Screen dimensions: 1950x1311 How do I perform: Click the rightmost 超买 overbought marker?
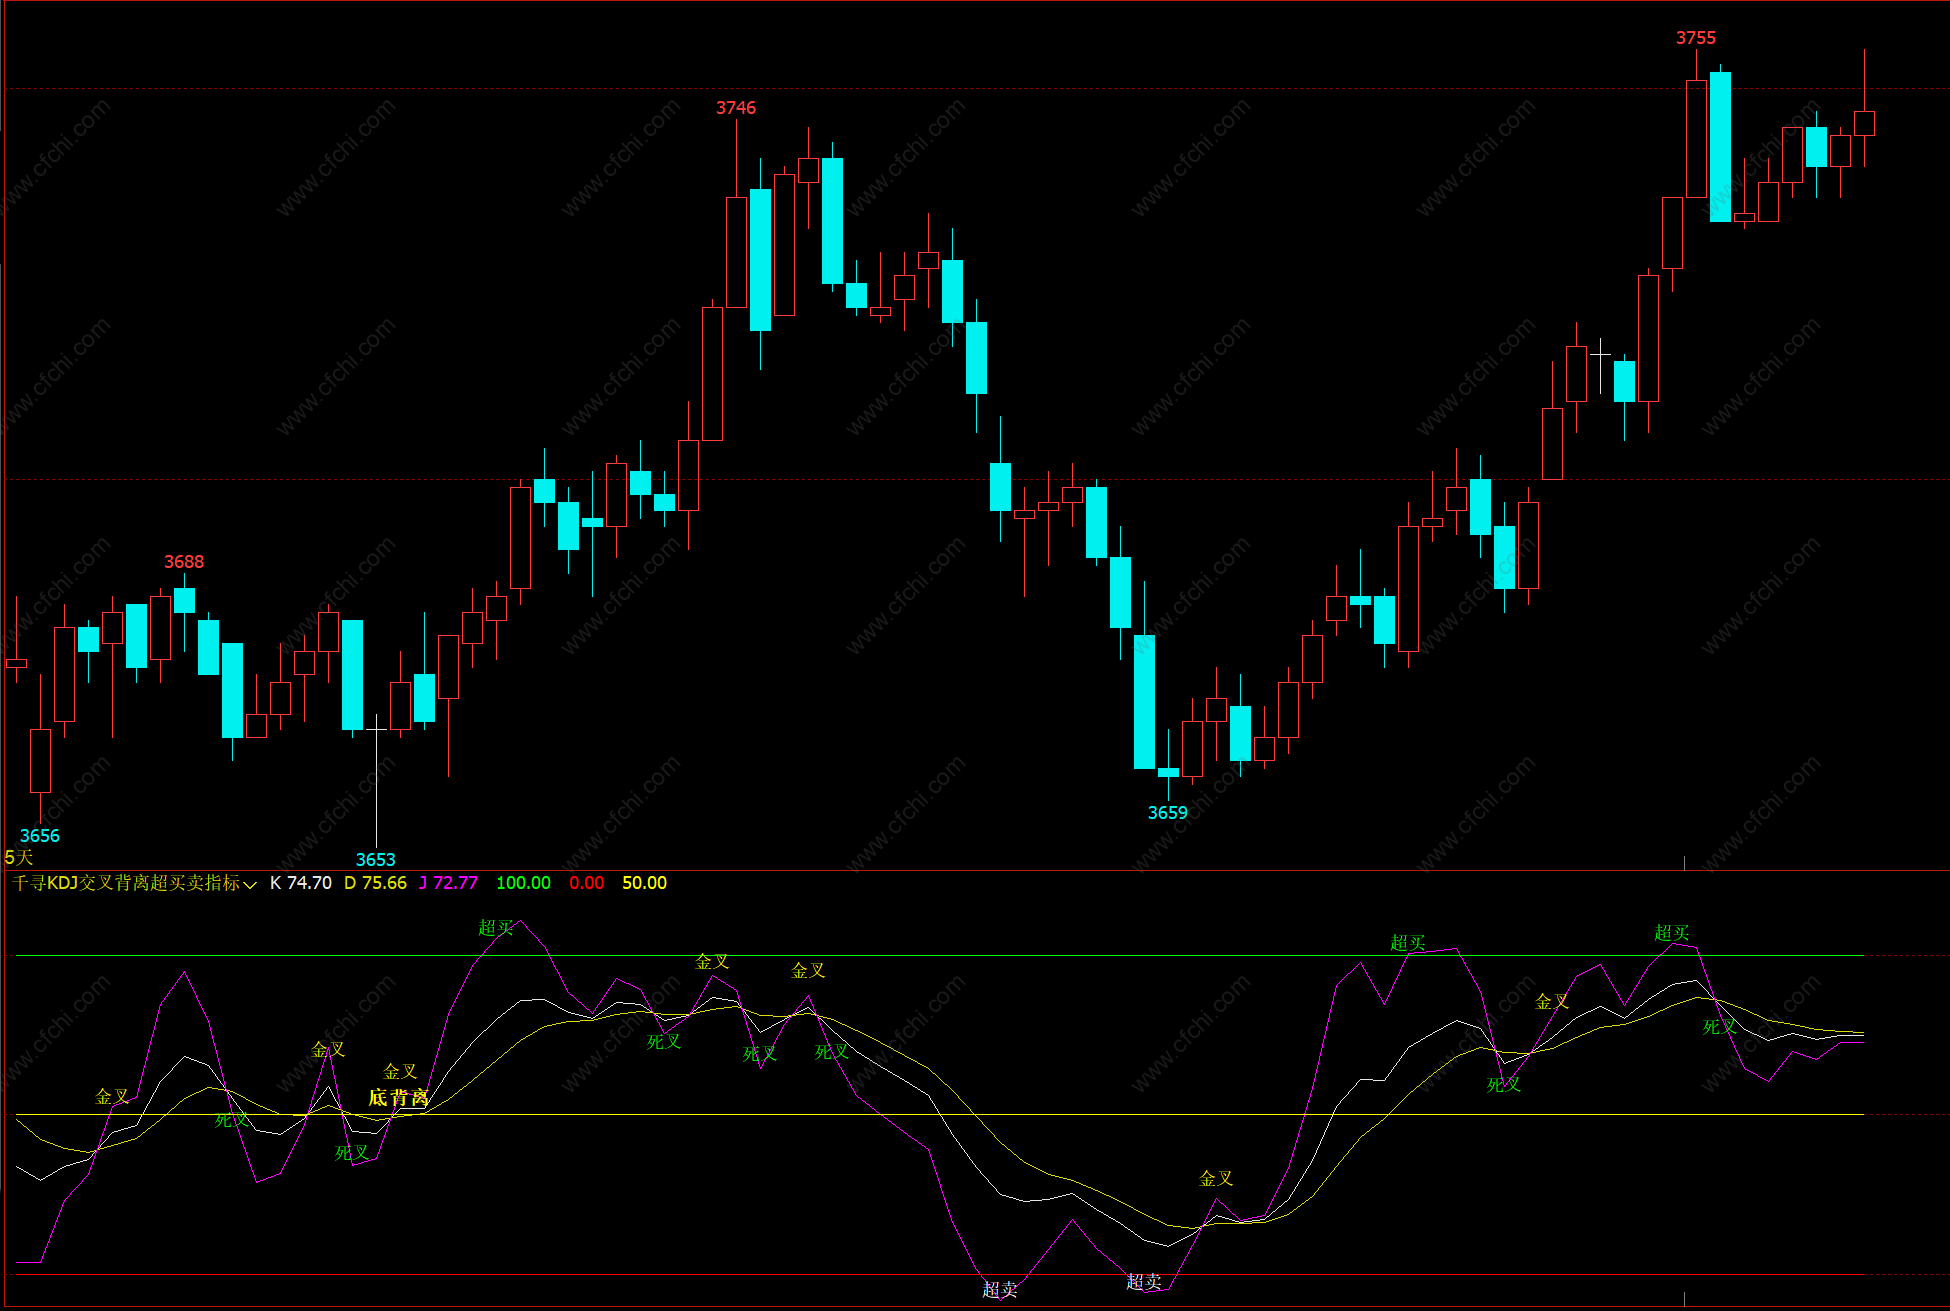(1671, 933)
